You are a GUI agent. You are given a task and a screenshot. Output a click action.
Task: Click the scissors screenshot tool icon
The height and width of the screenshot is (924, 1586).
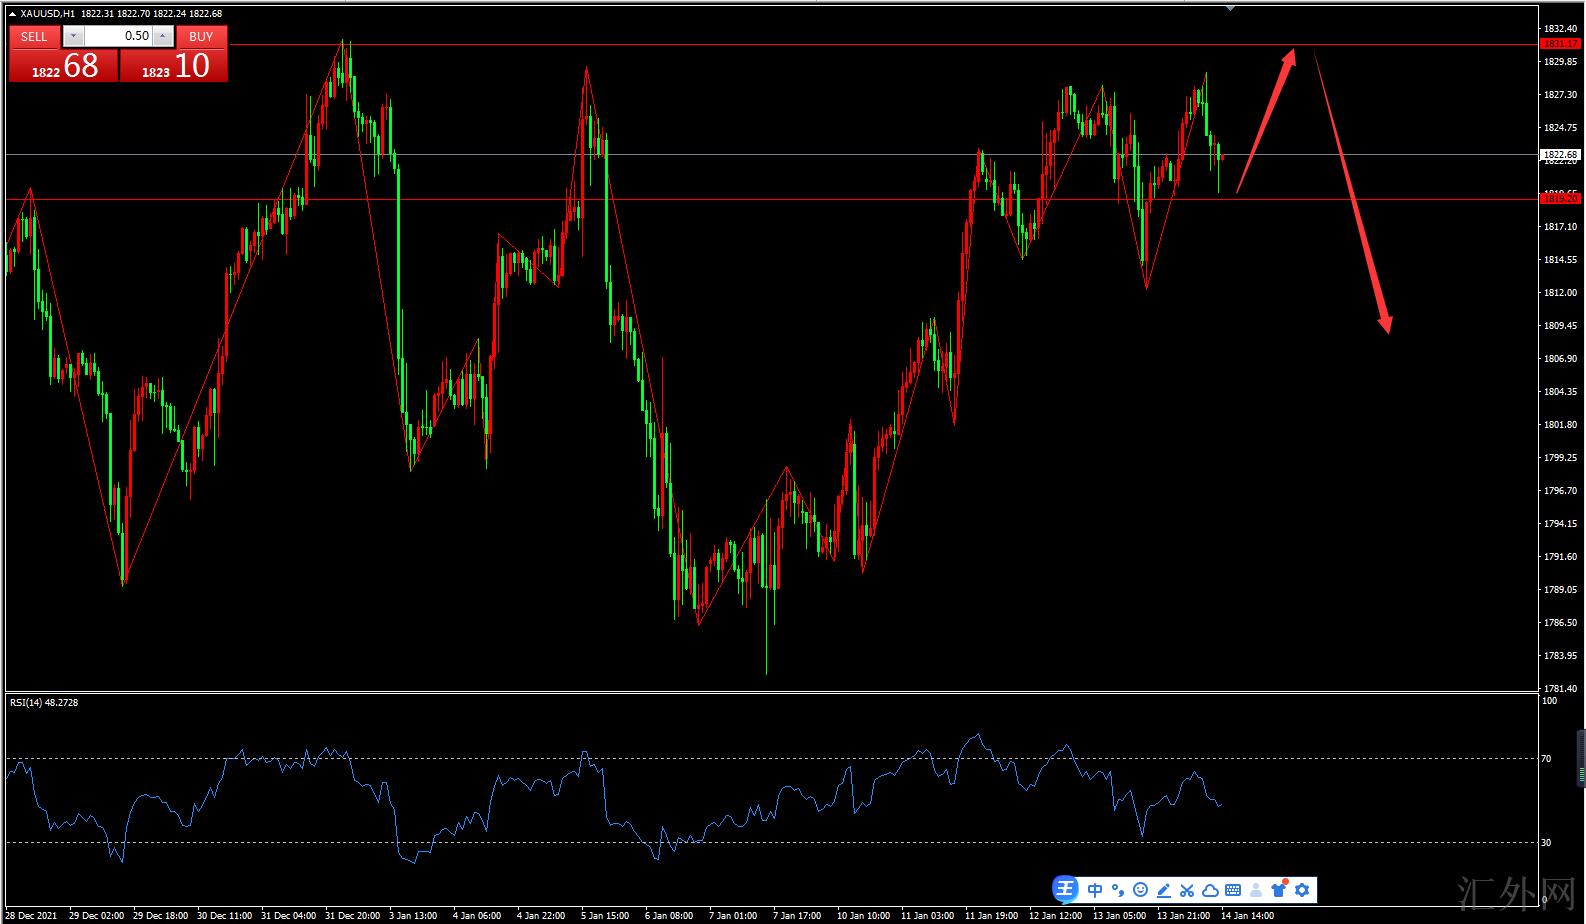click(1186, 889)
